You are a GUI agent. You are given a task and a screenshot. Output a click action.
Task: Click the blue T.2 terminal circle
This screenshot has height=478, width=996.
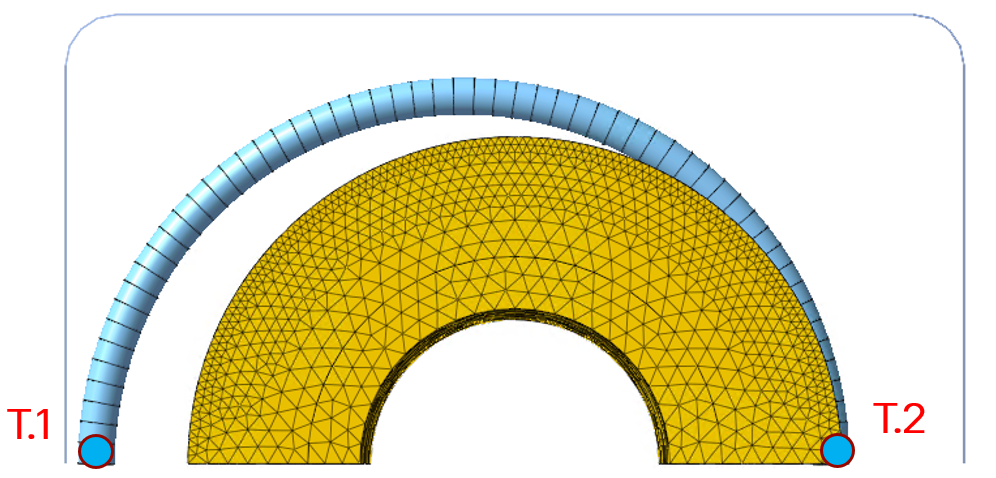(x=837, y=451)
